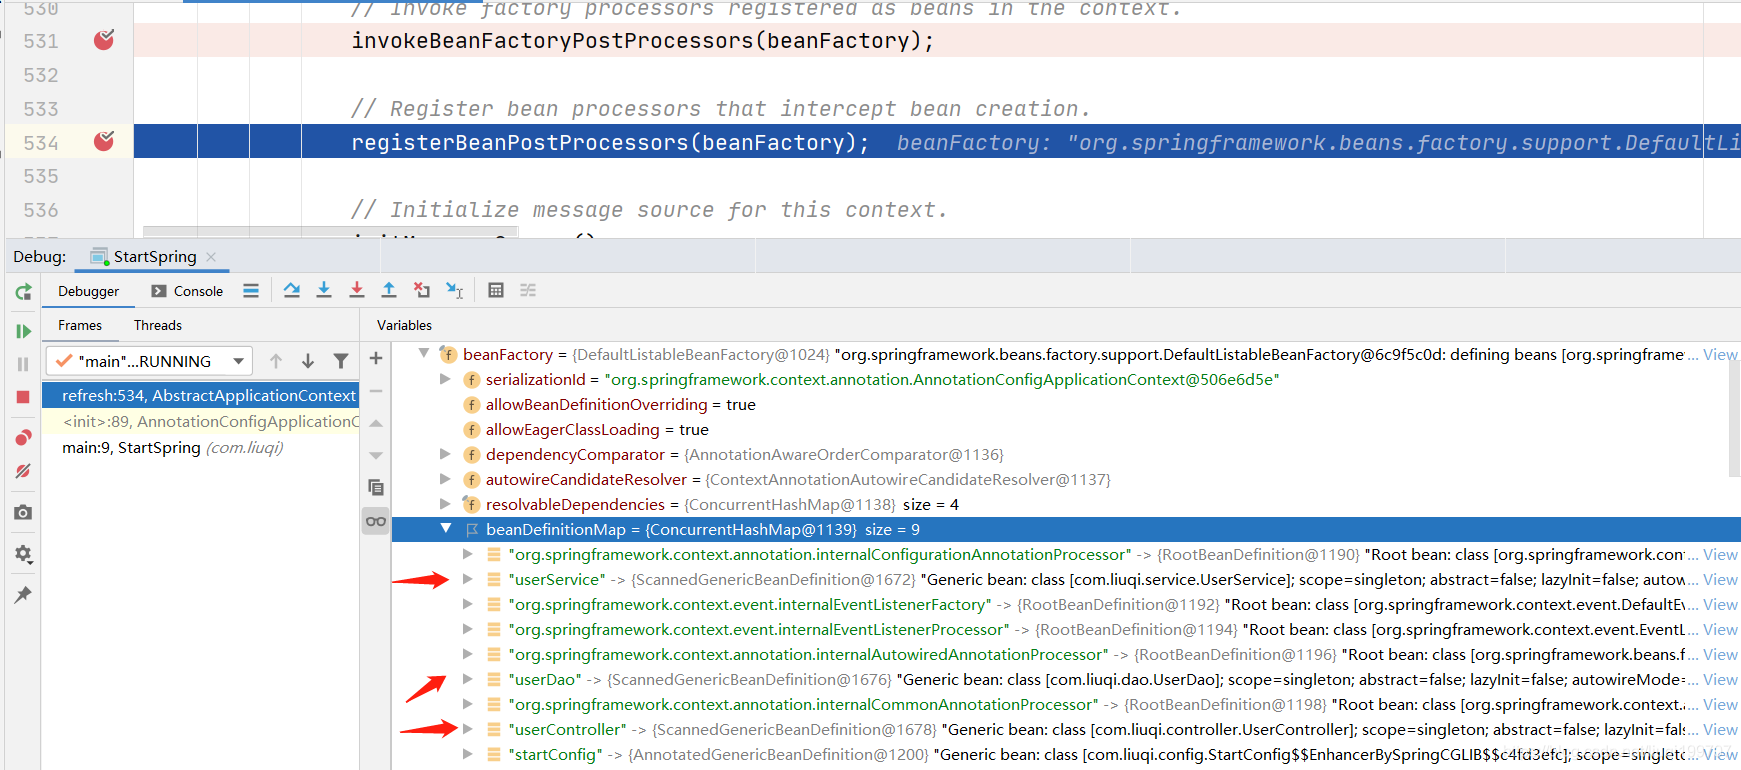This screenshot has height=770, width=1741.
Task: Expand the "userController" map entry
Action: click(x=468, y=729)
